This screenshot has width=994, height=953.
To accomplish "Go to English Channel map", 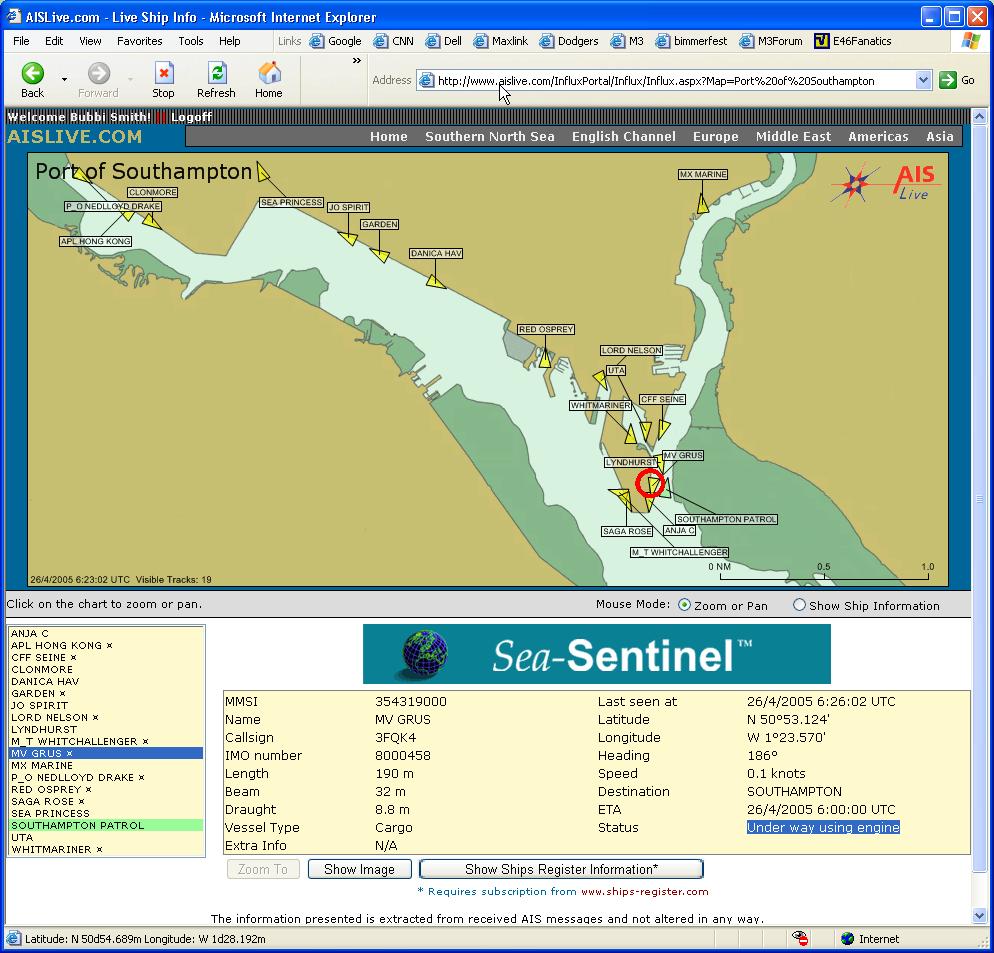I will pyautogui.click(x=624, y=136).
